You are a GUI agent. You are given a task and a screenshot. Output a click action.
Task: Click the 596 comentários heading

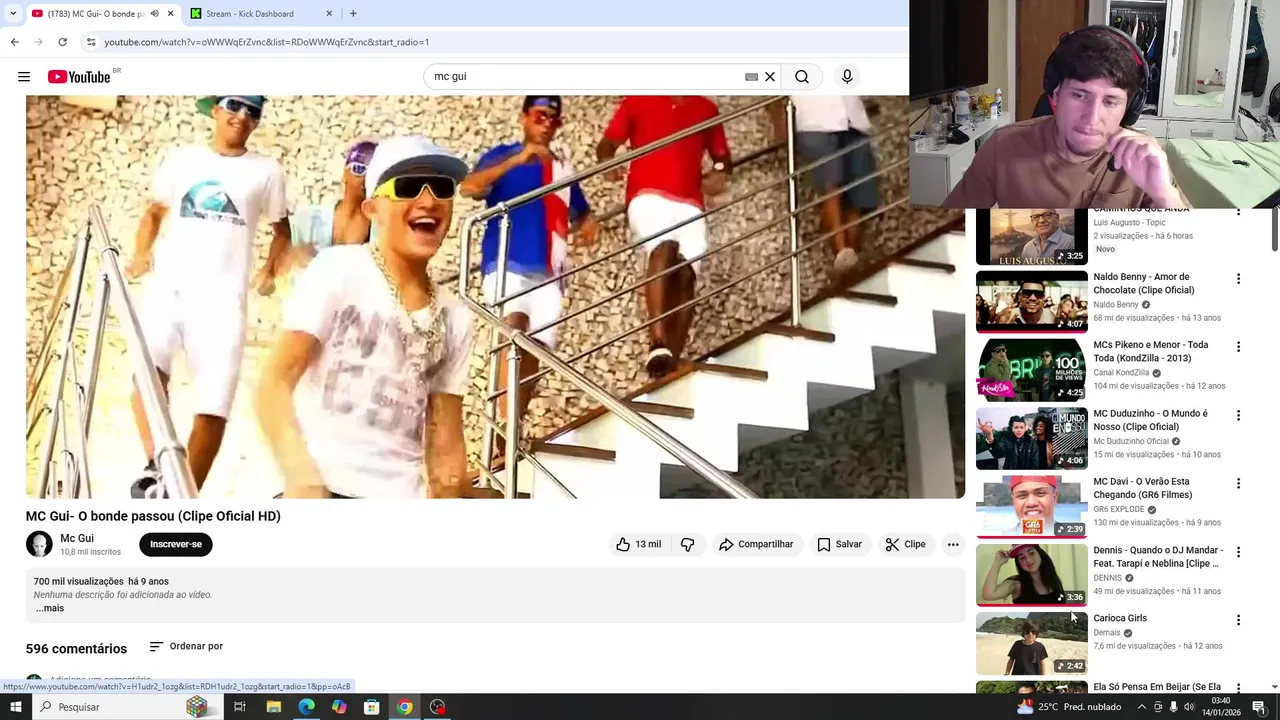tap(76, 649)
